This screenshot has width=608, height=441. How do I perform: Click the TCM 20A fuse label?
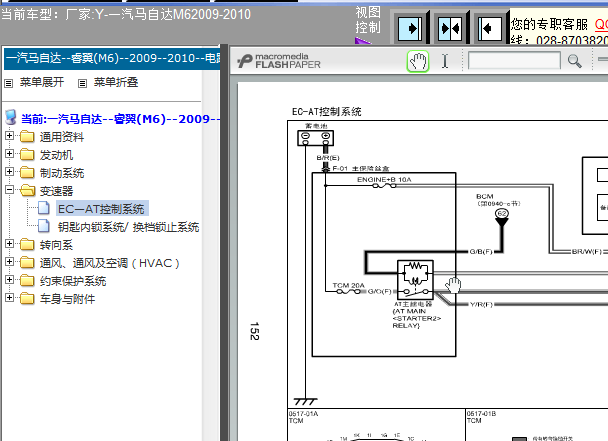(348, 285)
